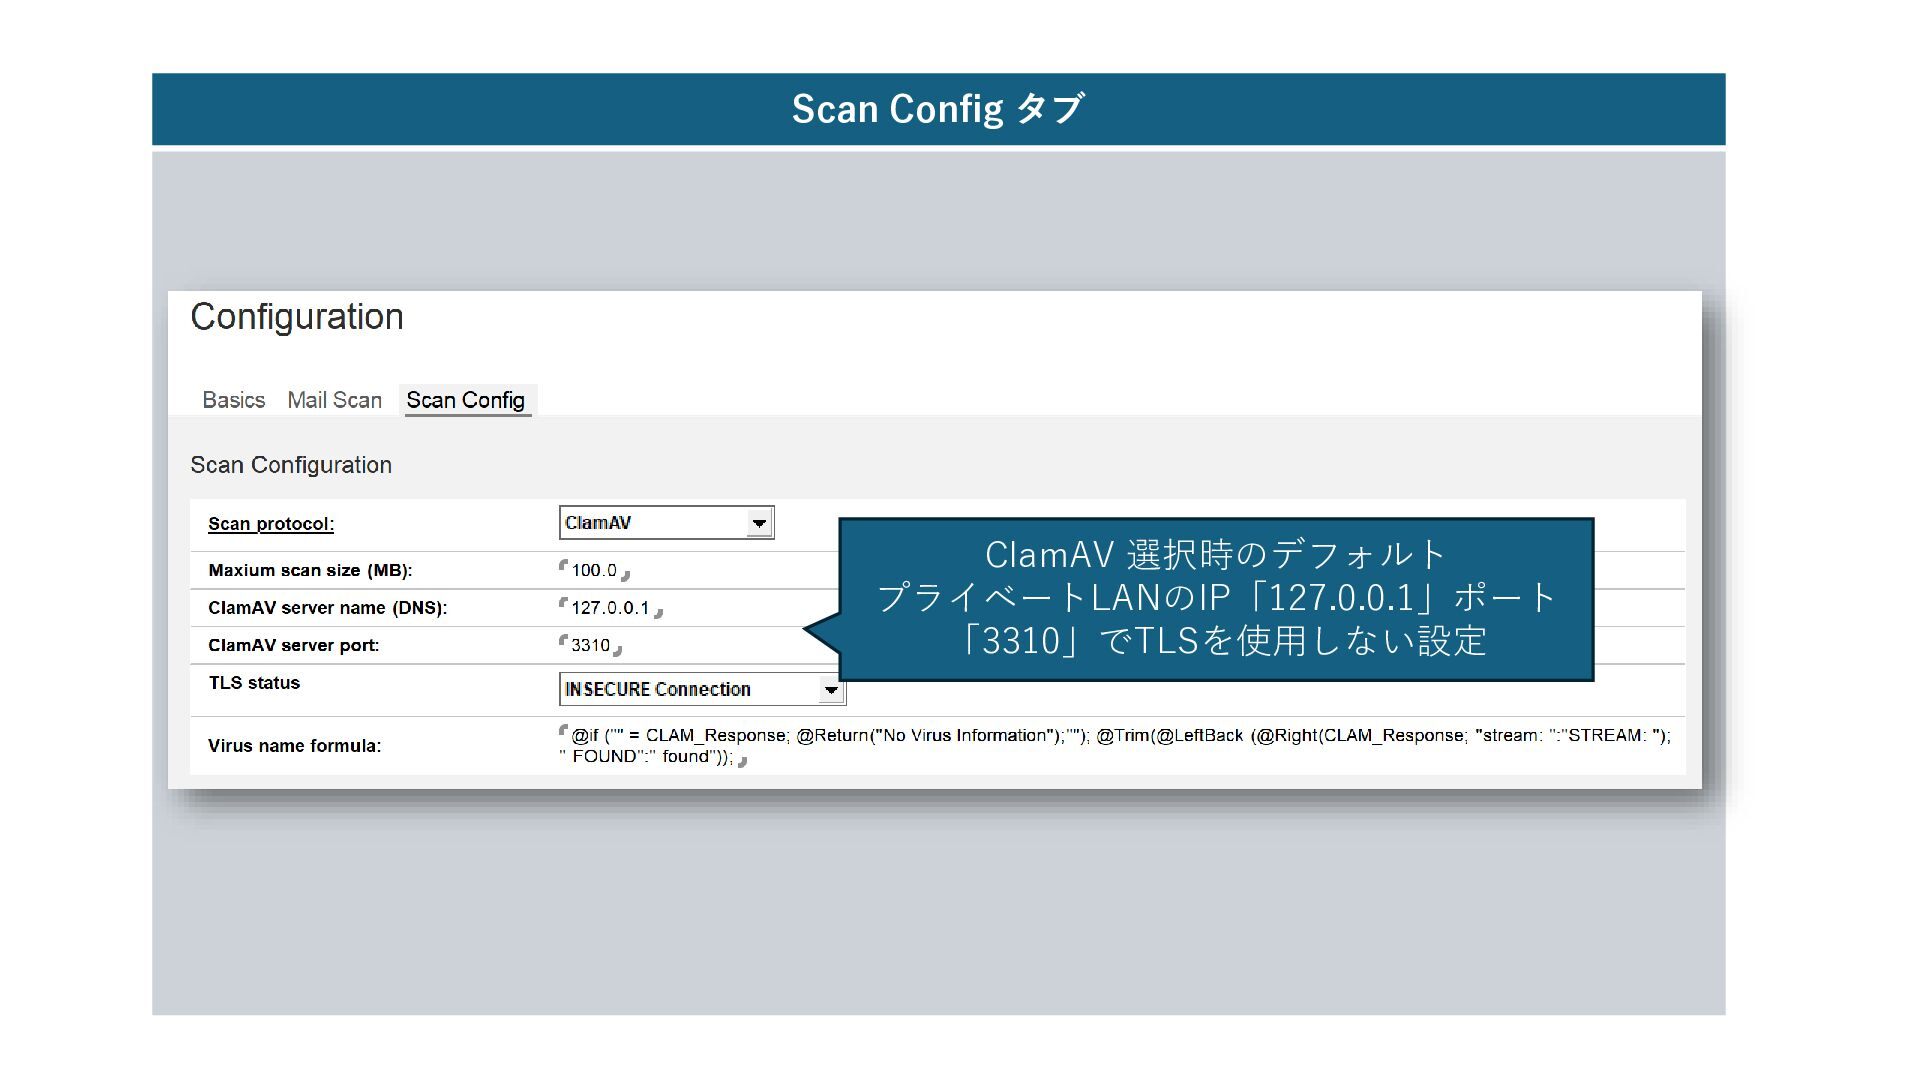Image resolution: width=1920 pixels, height=1080 pixels.
Task: Click the Virus name formula label
Action: pyautogui.click(x=294, y=746)
